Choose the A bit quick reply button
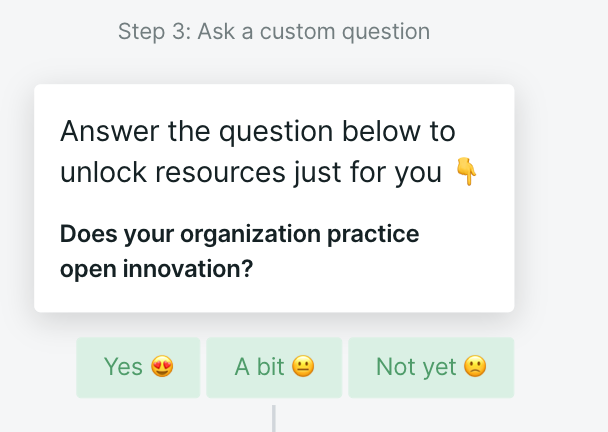Screen dimensions: 608x432 (x=274, y=368)
